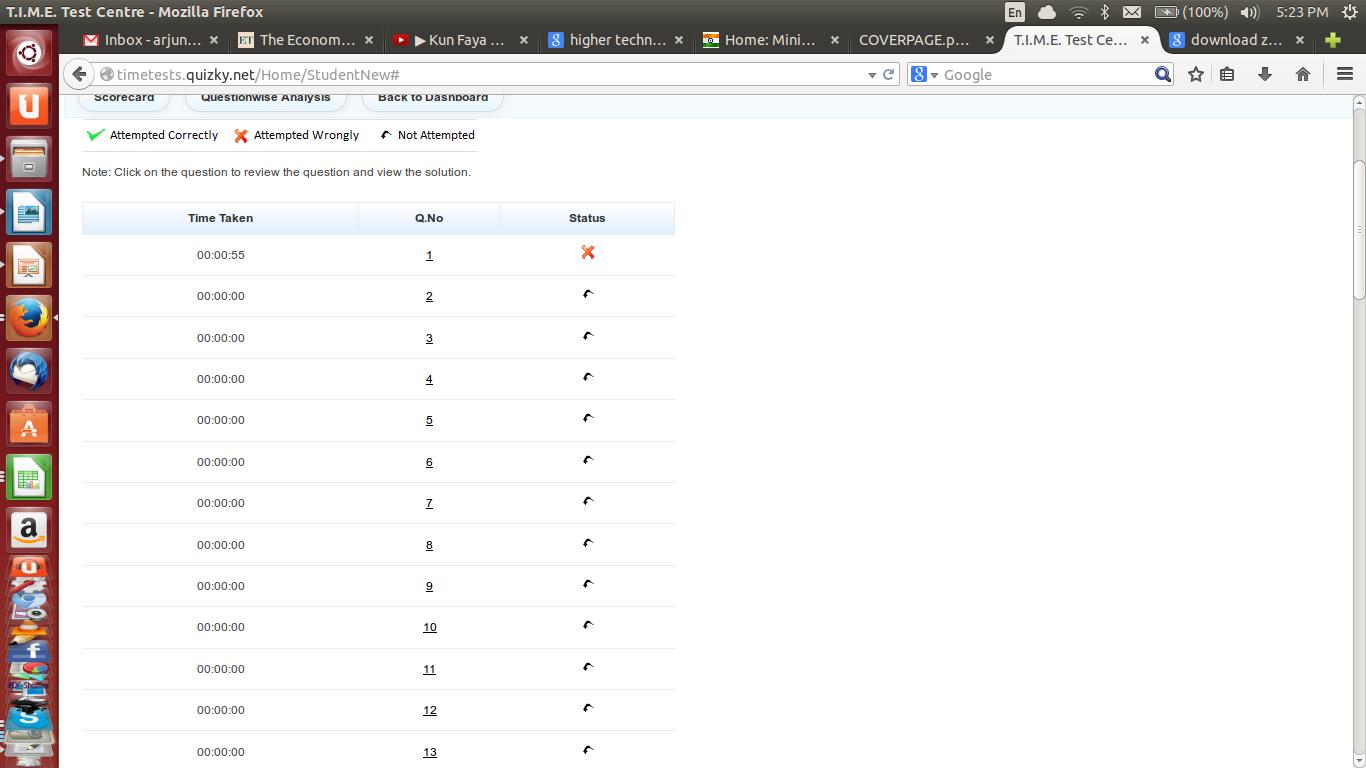Reload the page with the refresh icon
This screenshot has width=1366, height=768.
click(x=888, y=75)
